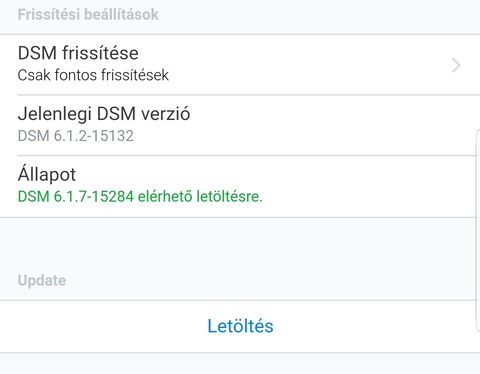Tap blank area right of Jelenlegi DSM verzió
Viewport: 480px width, 374px height.
click(x=333, y=125)
